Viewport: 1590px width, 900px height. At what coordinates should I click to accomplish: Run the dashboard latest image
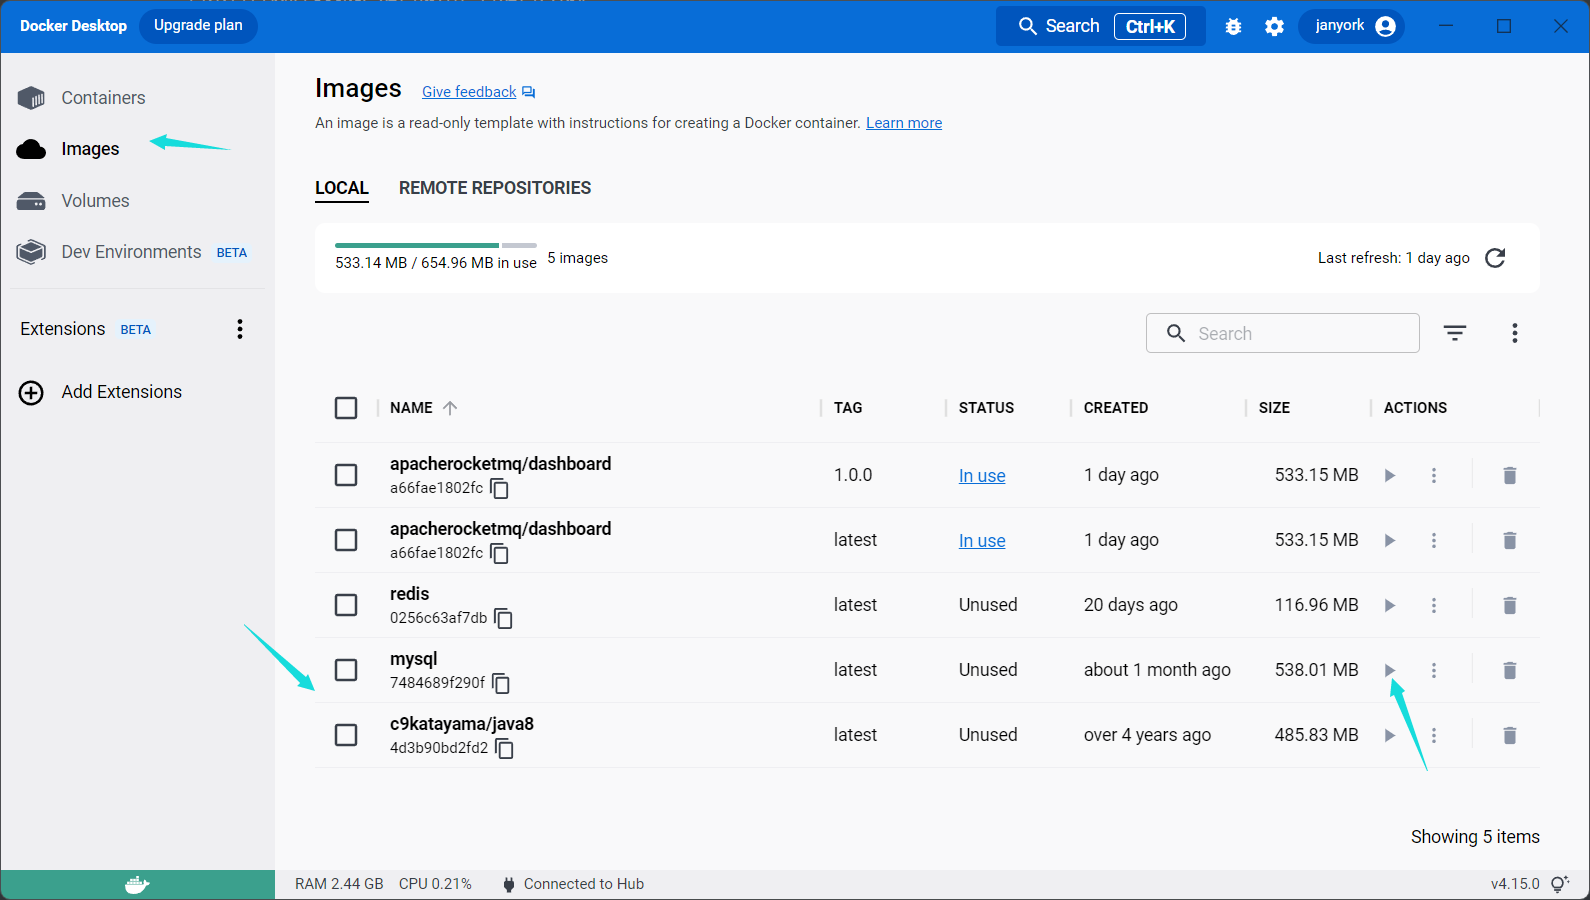1390,541
